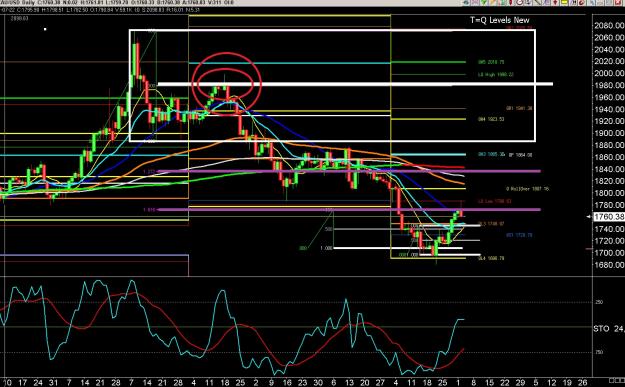Click the 1800.00 price axis label
The width and height of the screenshot is (625, 387).
(x=609, y=193)
